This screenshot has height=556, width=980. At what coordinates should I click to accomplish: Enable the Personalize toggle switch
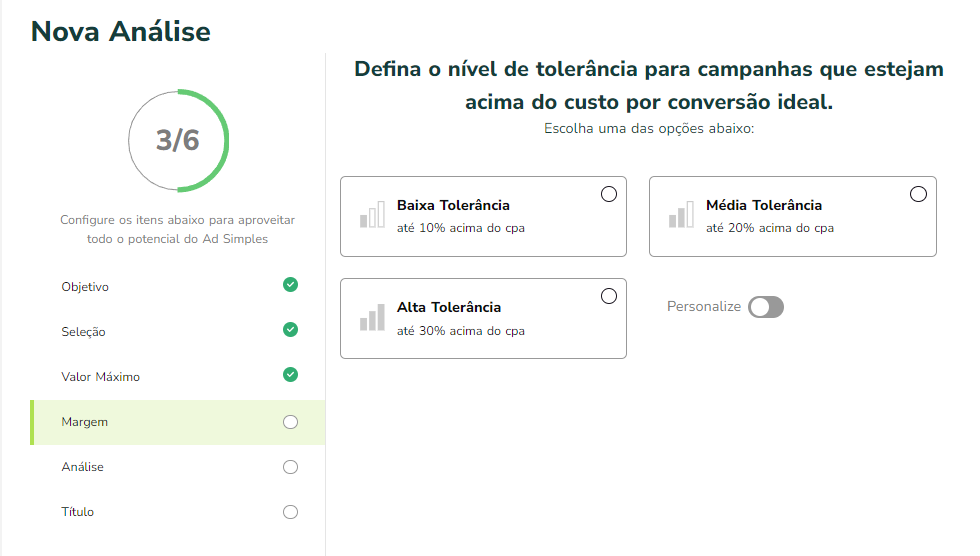coord(766,307)
